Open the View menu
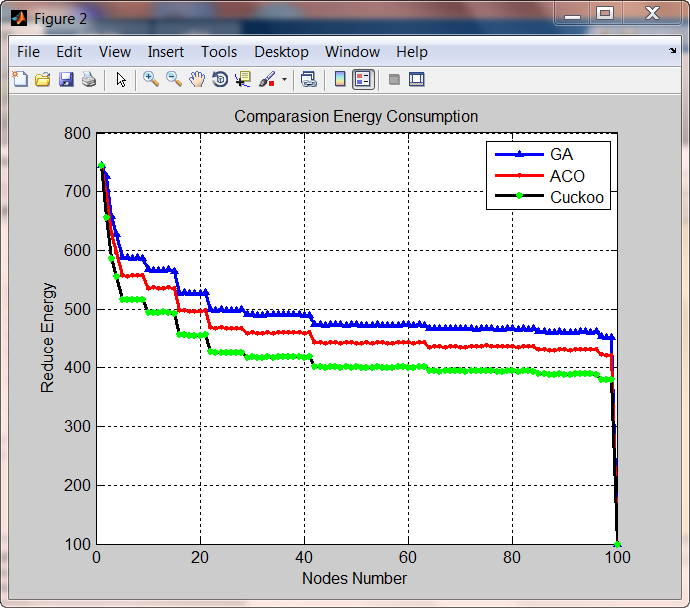Viewport: 690px width, 608px height. [x=115, y=52]
